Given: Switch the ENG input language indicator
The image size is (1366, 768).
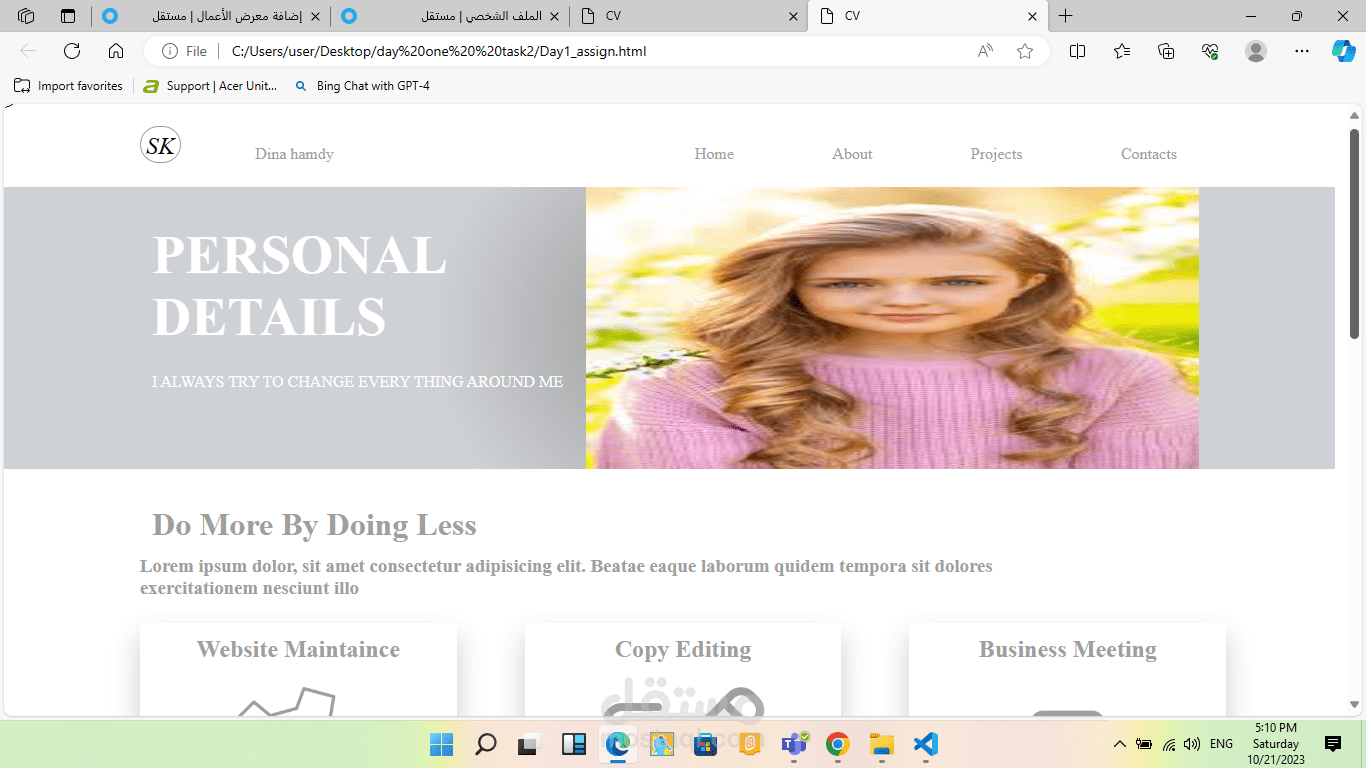Looking at the screenshot, I should pyautogui.click(x=1221, y=744).
